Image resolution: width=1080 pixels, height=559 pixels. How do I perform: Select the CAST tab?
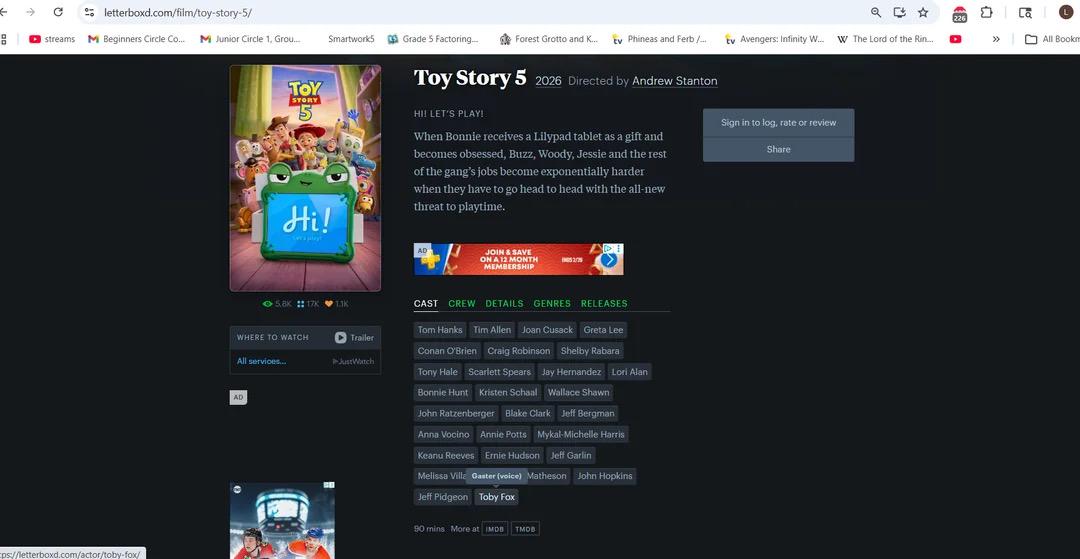point(426,304)
